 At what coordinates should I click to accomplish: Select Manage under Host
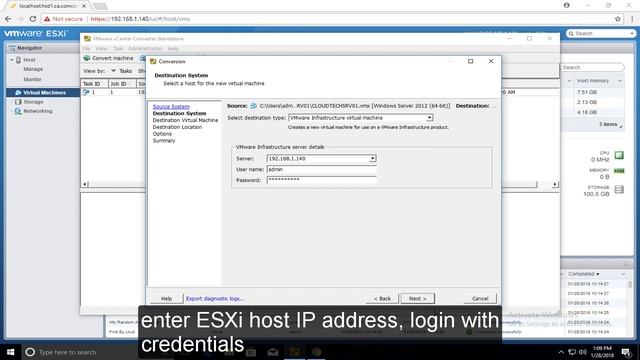pyautogui.click(x=33, y=69)
